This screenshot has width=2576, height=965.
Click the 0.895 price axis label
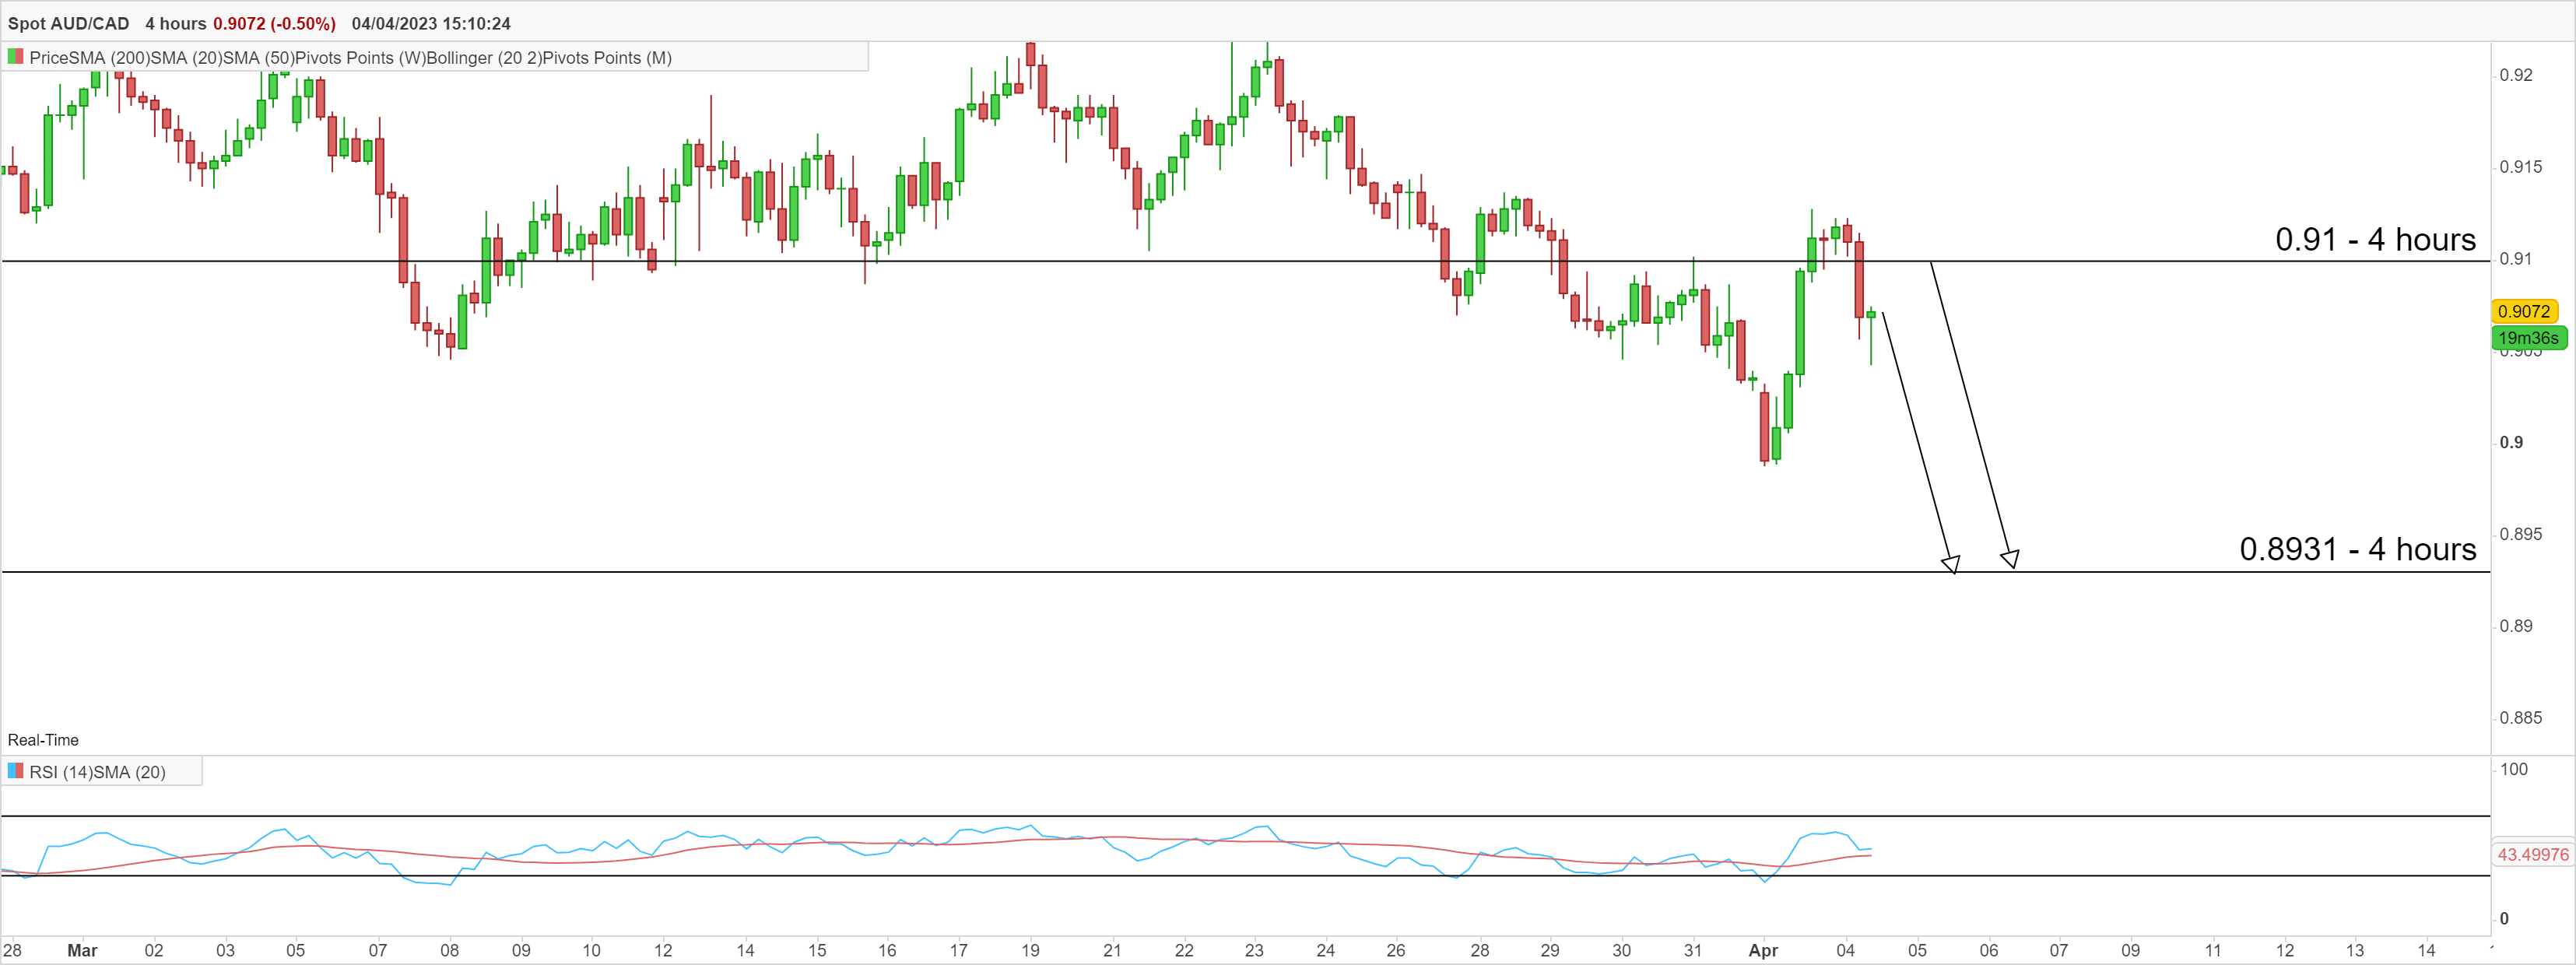point(2520,534)
